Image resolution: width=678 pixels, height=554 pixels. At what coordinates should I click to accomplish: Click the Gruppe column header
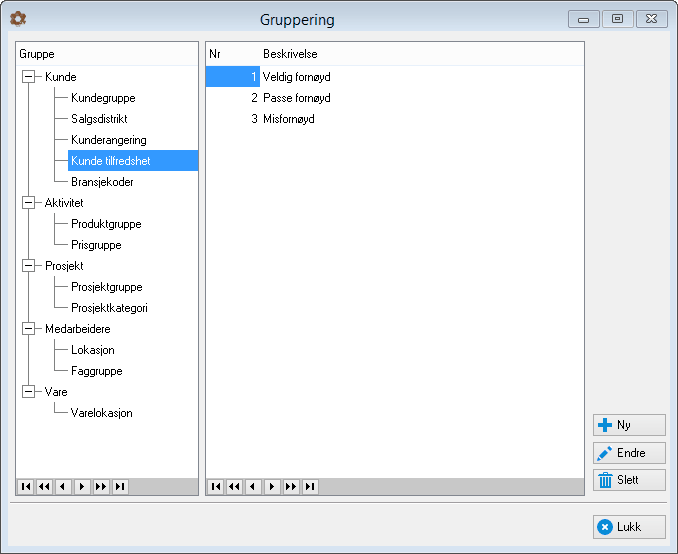click(x=107, y=54)
